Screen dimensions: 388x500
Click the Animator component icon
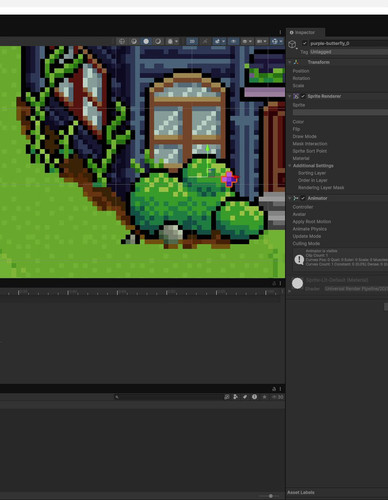pos(296,198)
